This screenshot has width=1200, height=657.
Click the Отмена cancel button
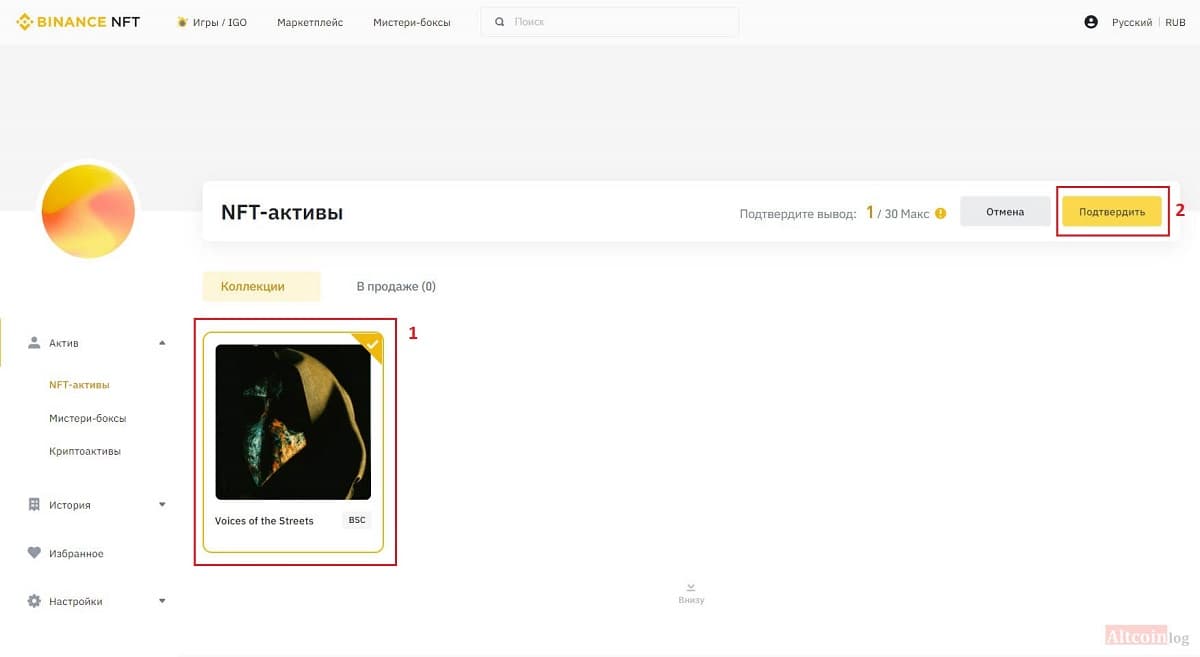[1005, 212]
